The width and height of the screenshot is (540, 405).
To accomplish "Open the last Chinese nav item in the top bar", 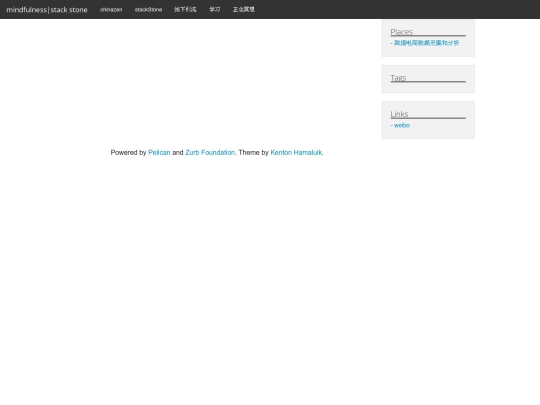I will coord(244,10).
